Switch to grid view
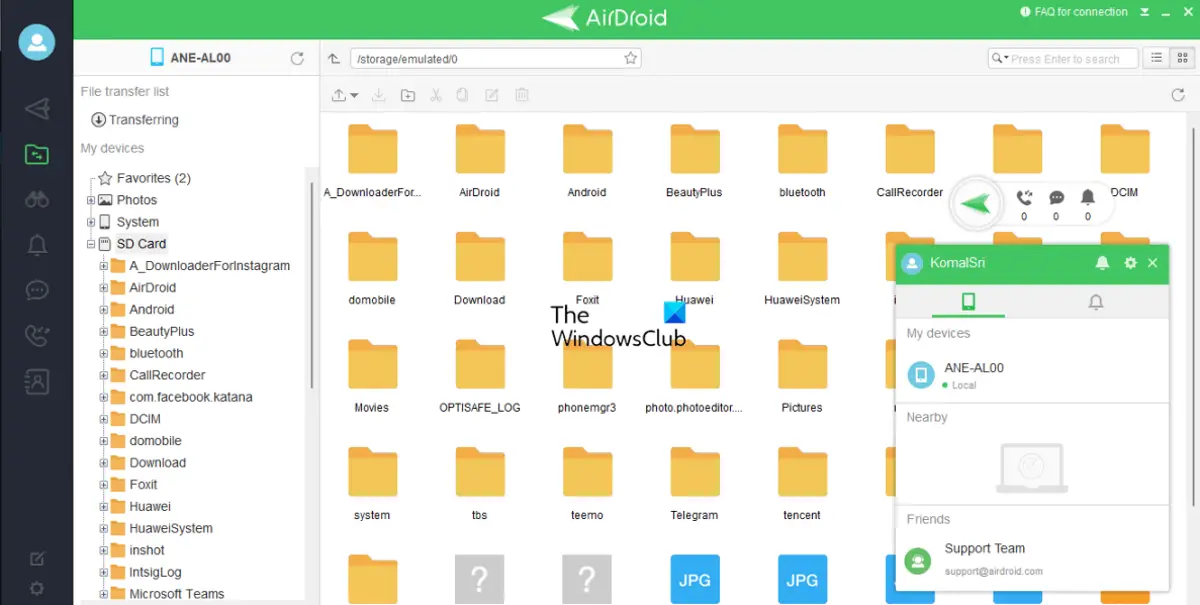The image size is (1200, 605). tap(1181, 58)
